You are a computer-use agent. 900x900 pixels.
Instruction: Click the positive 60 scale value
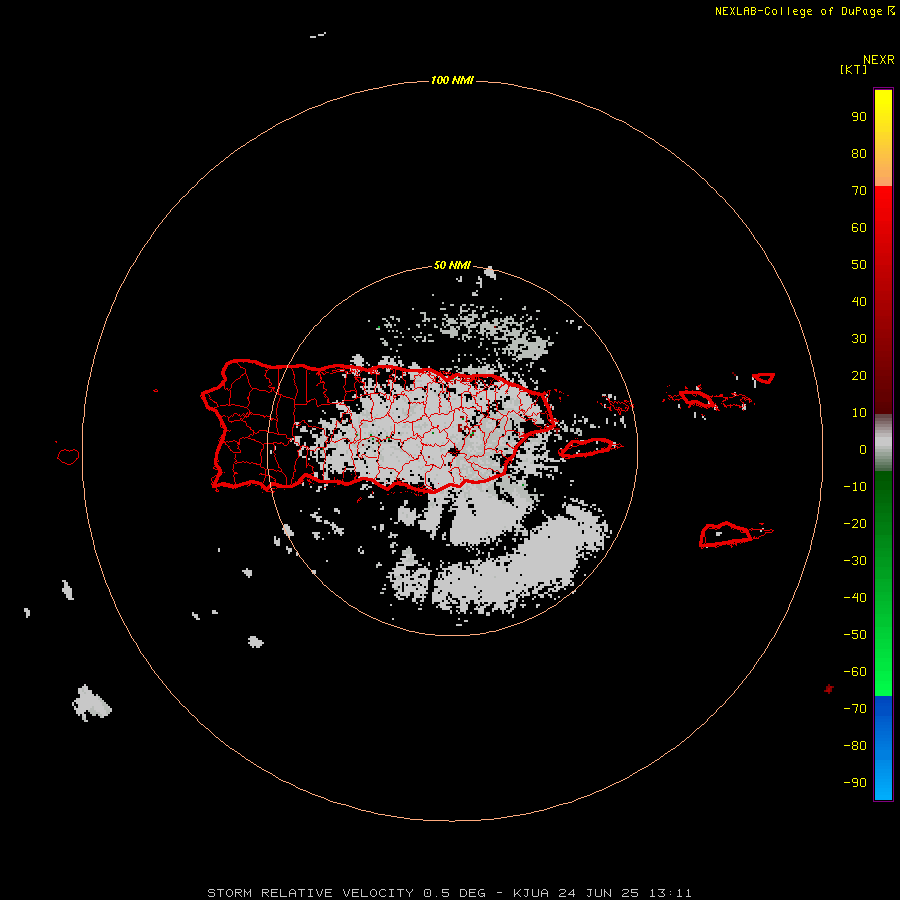tap(859, 228)
